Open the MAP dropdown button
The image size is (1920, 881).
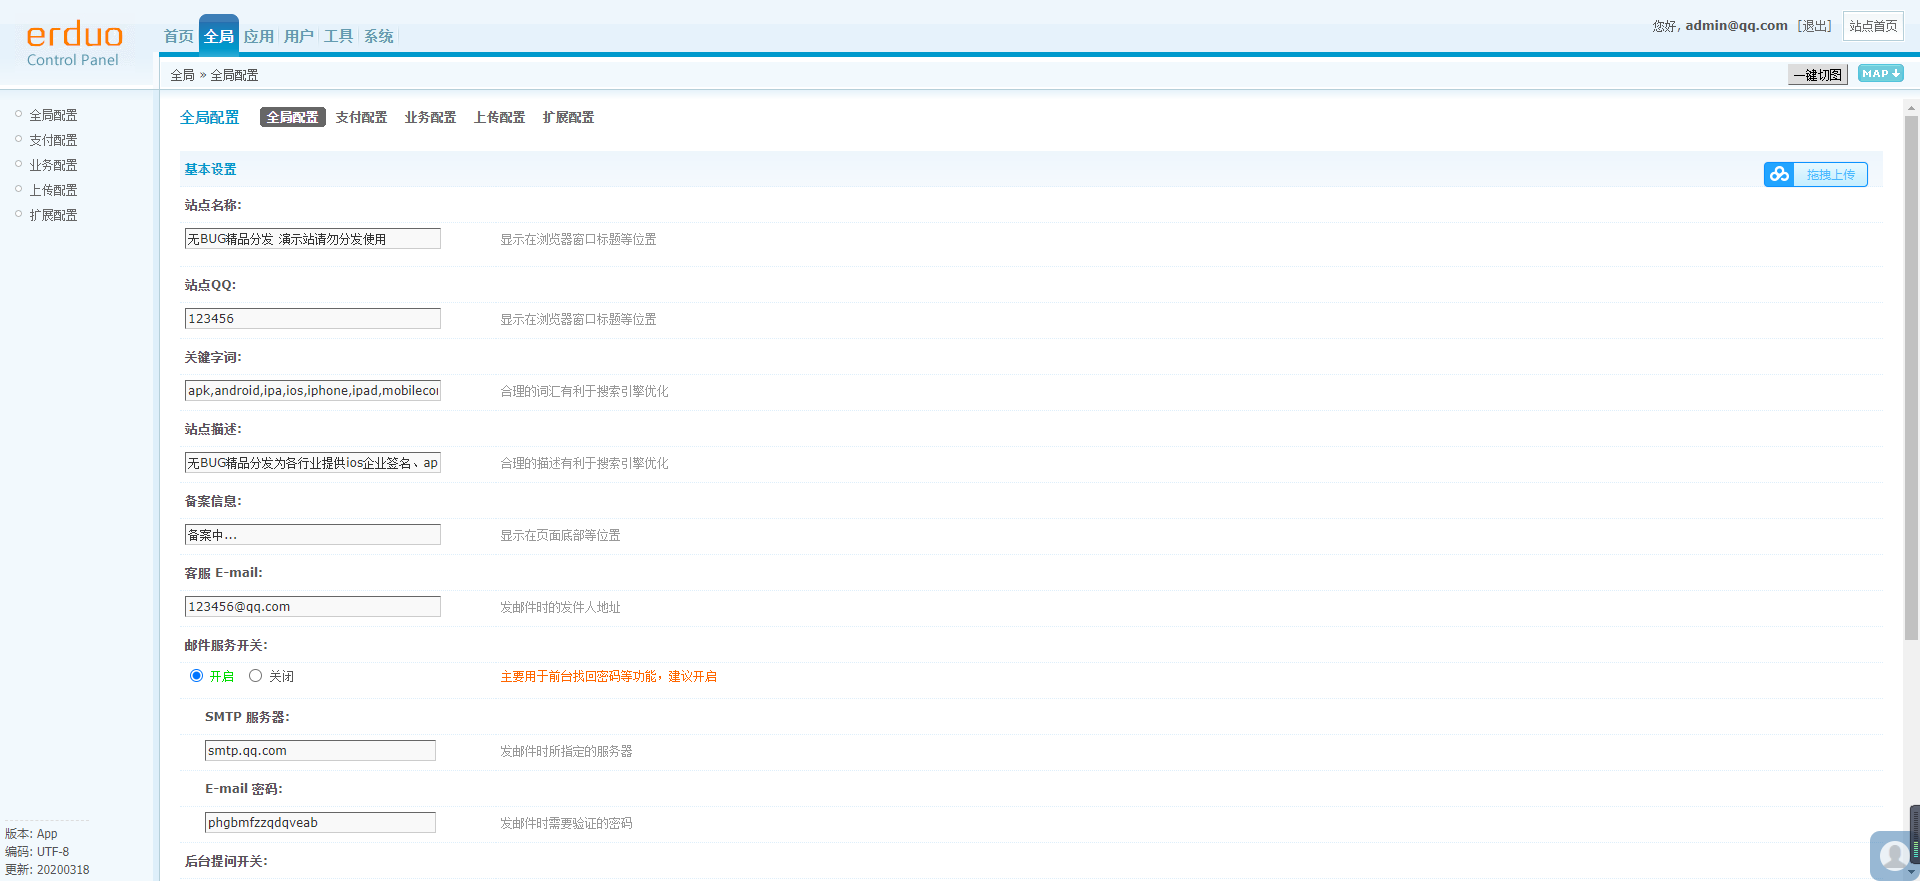1880,74
